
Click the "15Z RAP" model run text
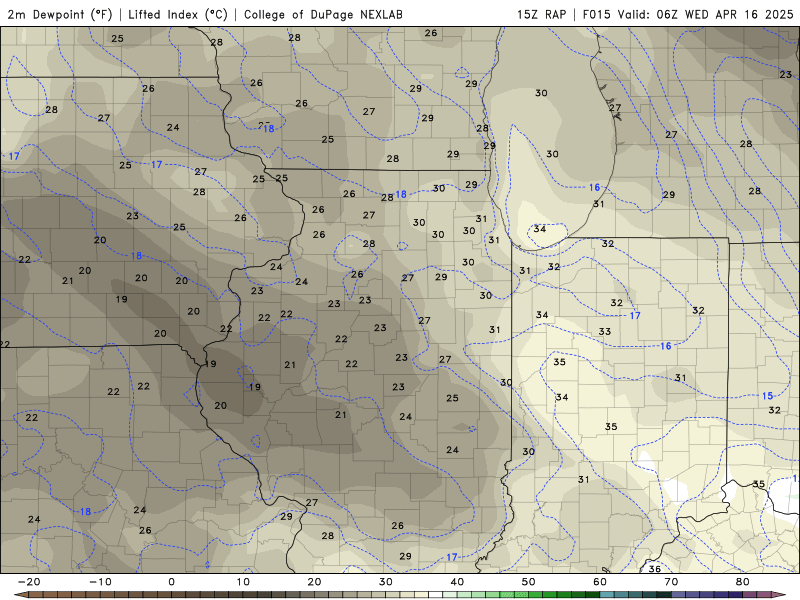[541, 14]
